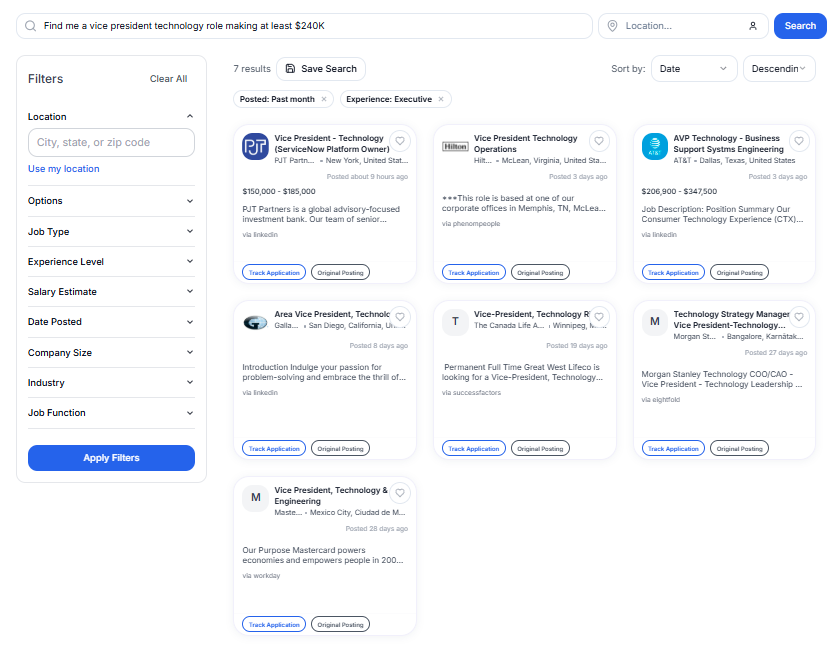Toggle favorite on Canada Life Vice-President job
840x657 pixels.
pos(599,317)
